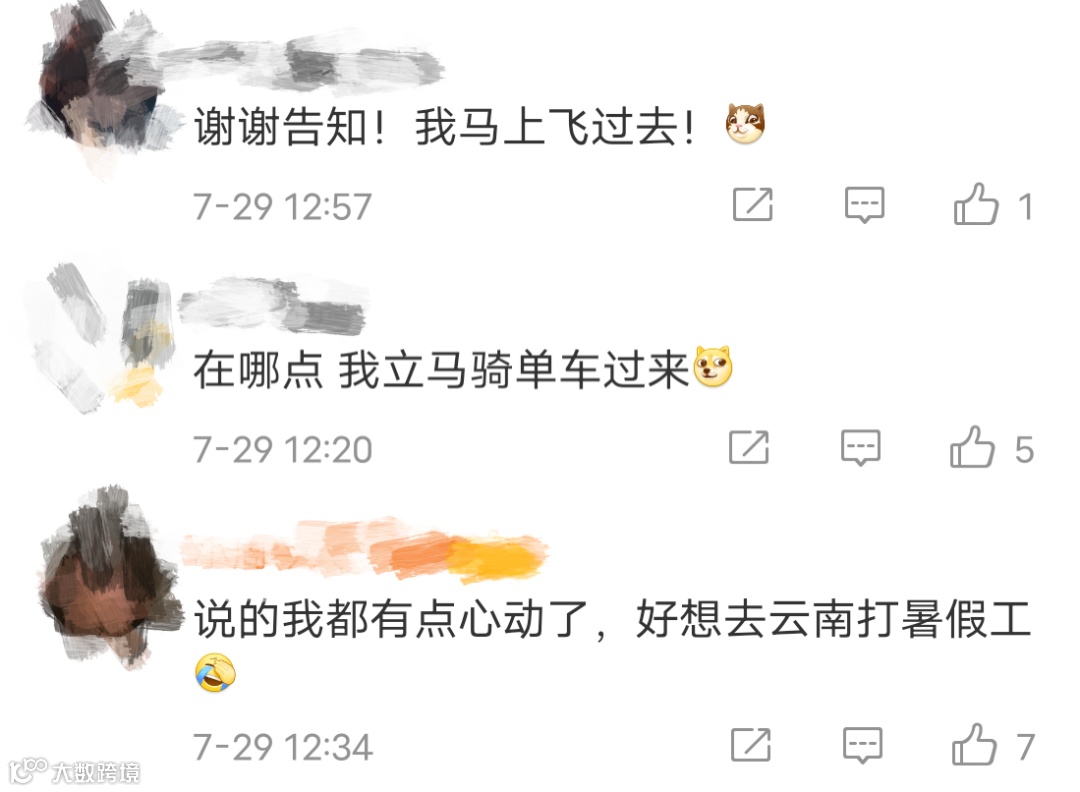1080x792 pixels.
Task: Like the bicycle comment with 5 likes
Action: (972, 447)
